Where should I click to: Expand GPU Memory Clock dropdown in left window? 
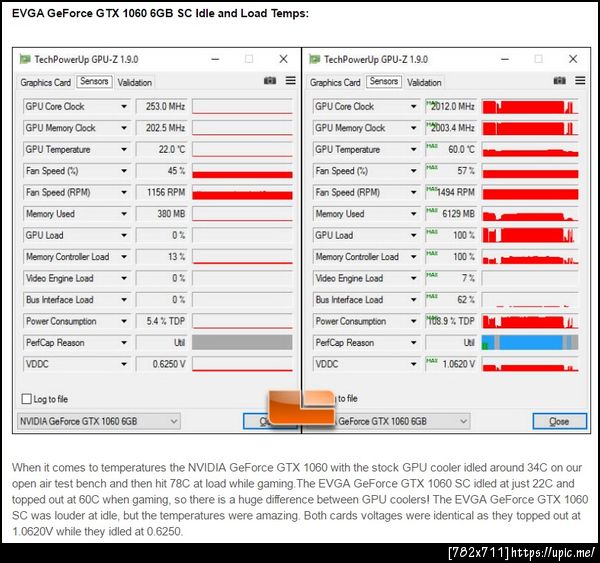coord(124,128)
